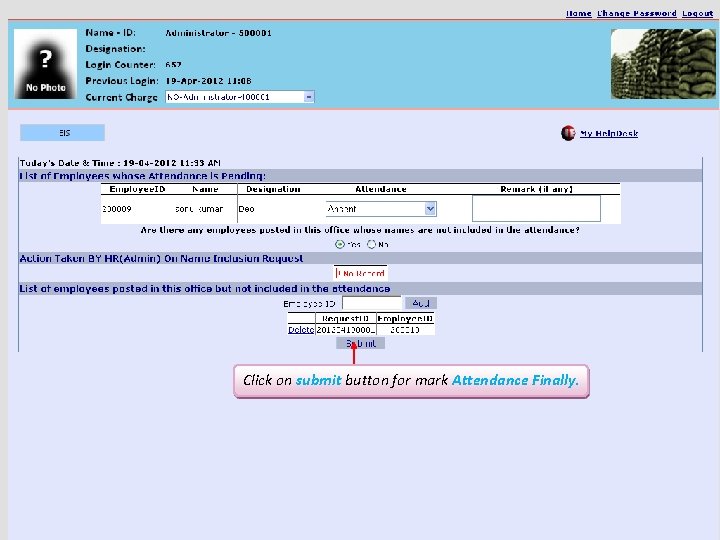Screen dimensions: 720x540
Task: Click Today's Date & Time text
Action: pos(120,163)
